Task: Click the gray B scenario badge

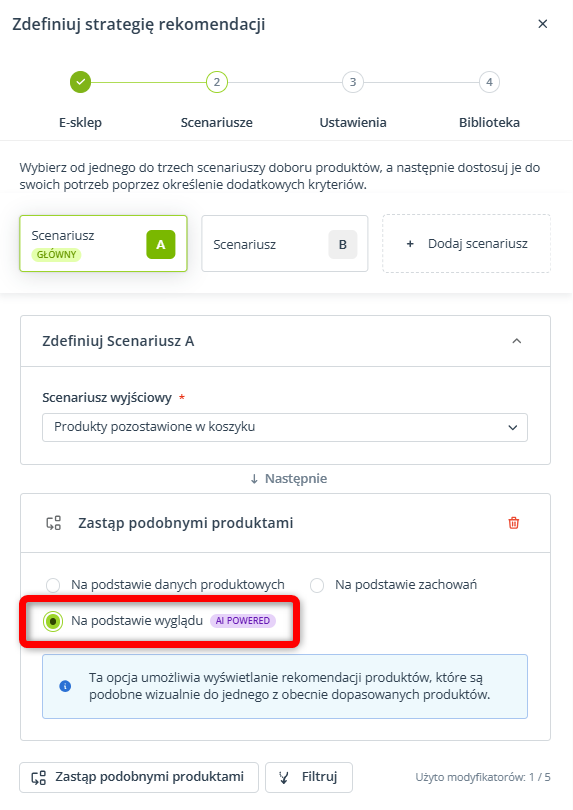Action: [343, 244]
